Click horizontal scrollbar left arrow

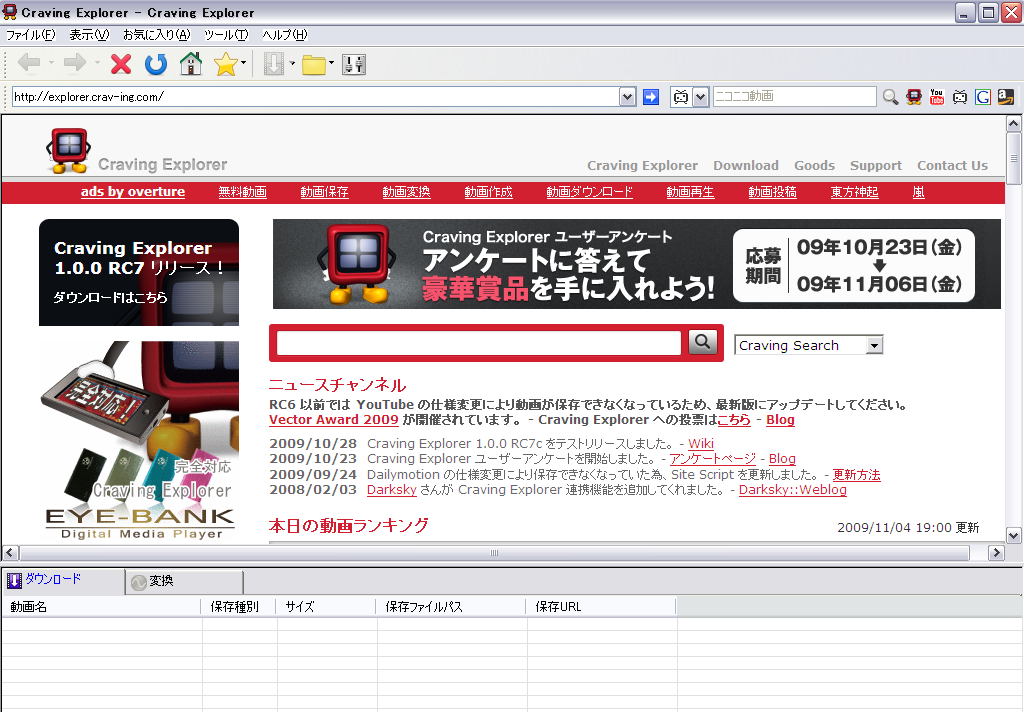[10, 553]
